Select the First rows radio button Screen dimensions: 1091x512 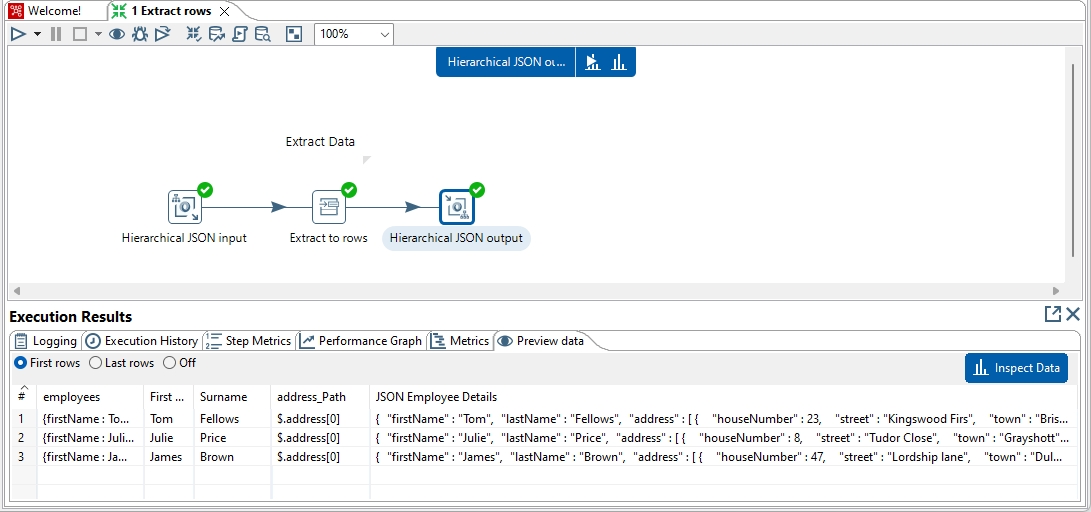click(21, 363)
